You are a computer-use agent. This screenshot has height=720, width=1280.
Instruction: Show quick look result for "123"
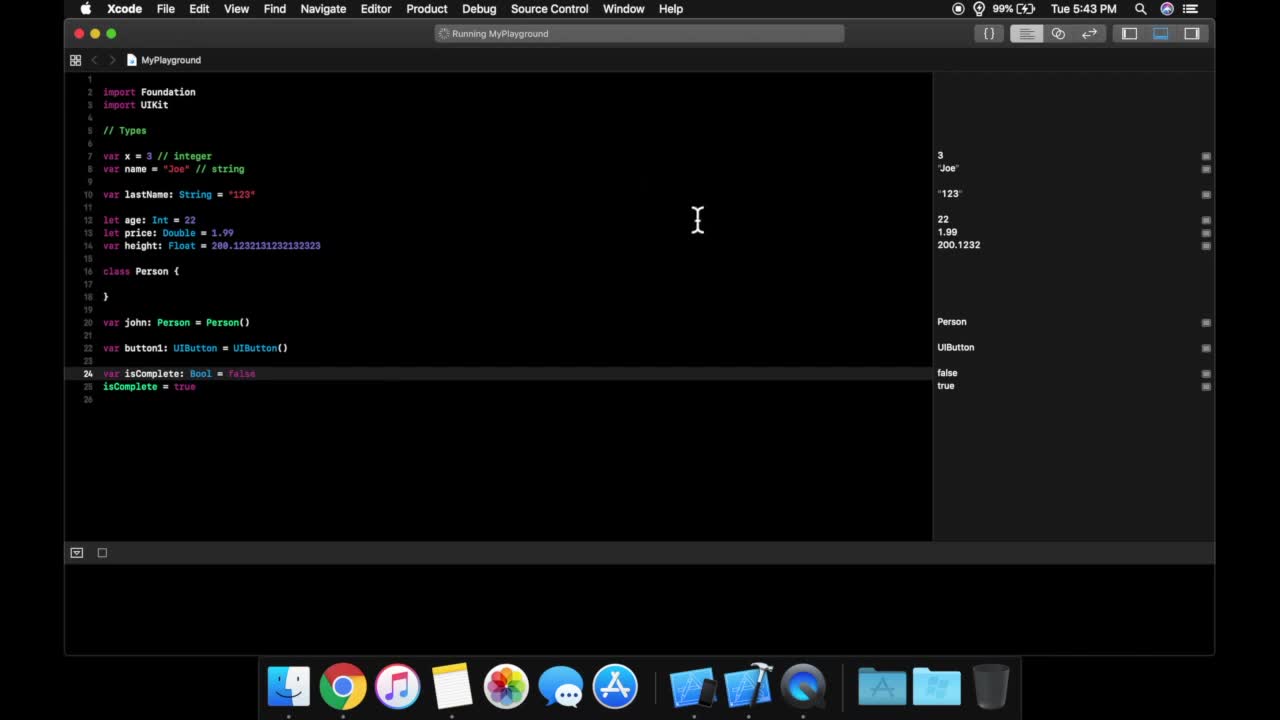click(x=1206, y=194)
